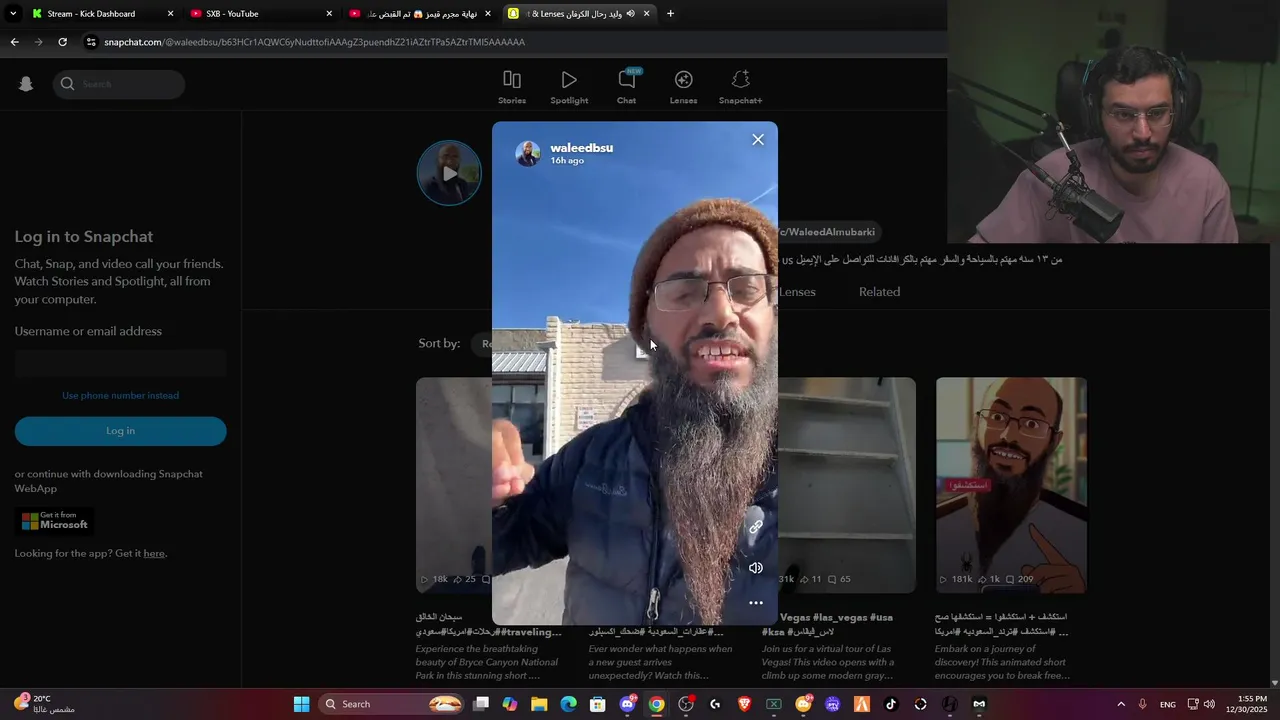Open Brave browser from the taskbar
Image resolution: width=1280 pixels, height=720 pixels.
coord(744,704)
